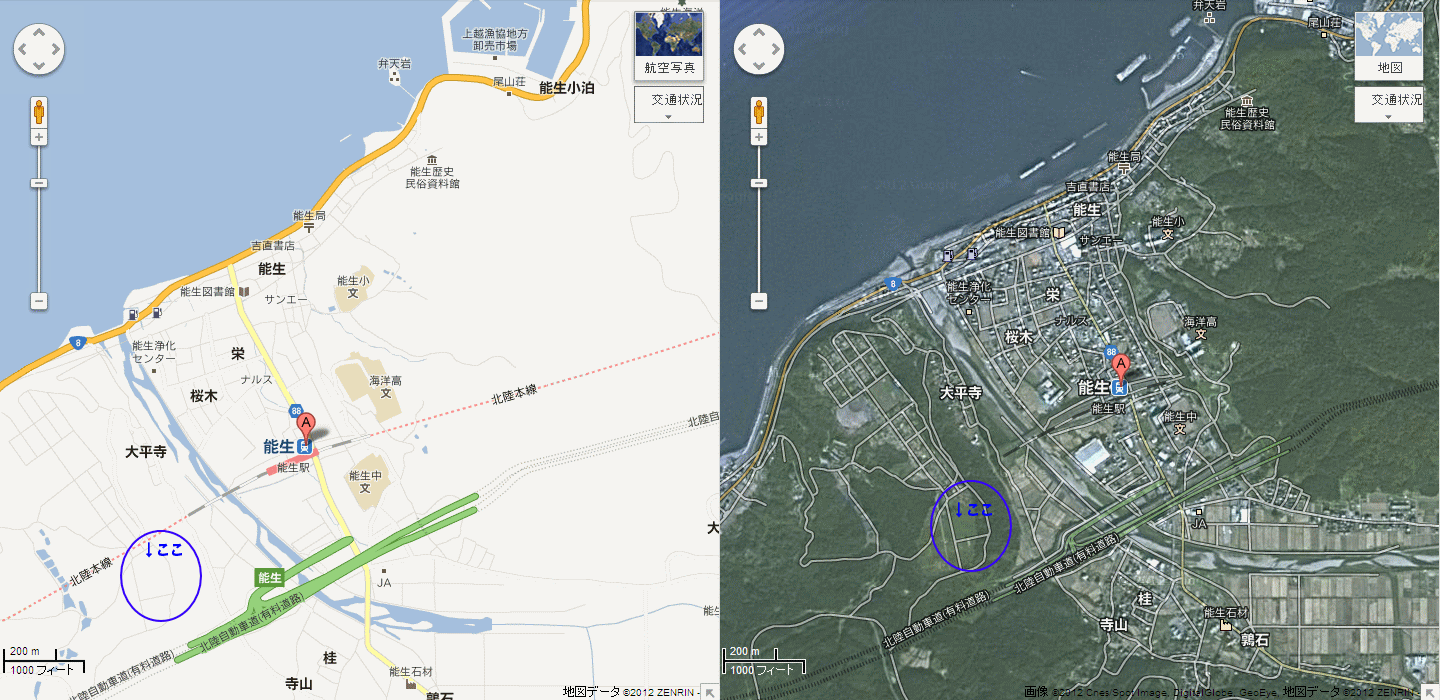Pan the right map with the navigation wheel
Screen dimensions: 1440x700
click(759, 48)
